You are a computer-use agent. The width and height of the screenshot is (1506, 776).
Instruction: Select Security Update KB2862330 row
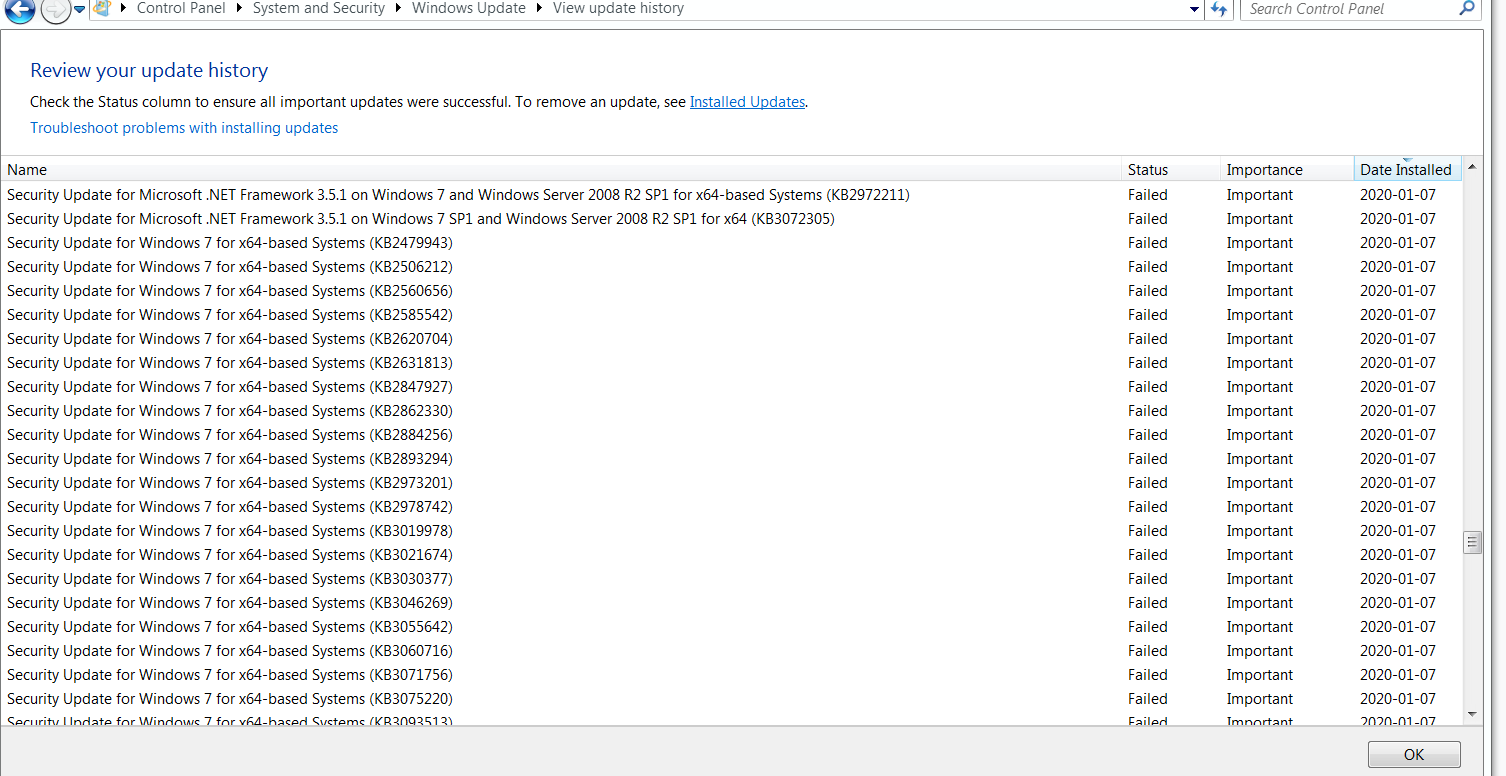(x=731, y=411)
